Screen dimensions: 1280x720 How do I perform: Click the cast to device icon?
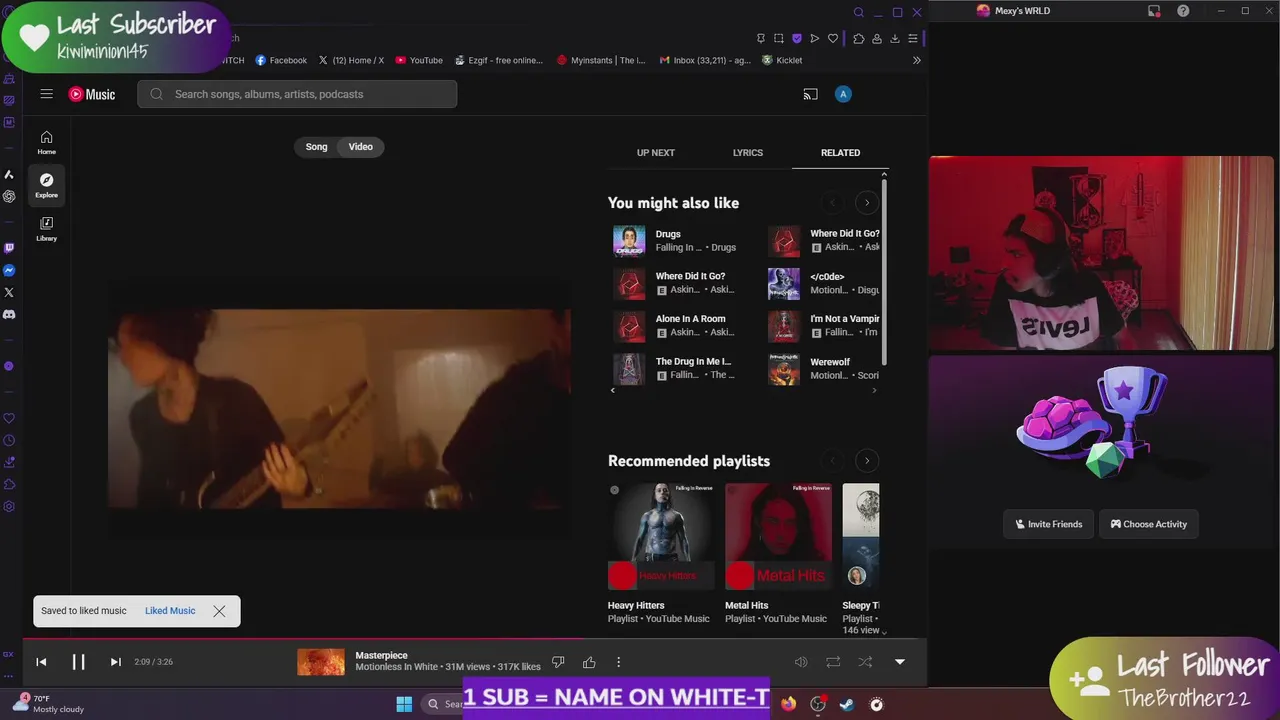(810, 94)
